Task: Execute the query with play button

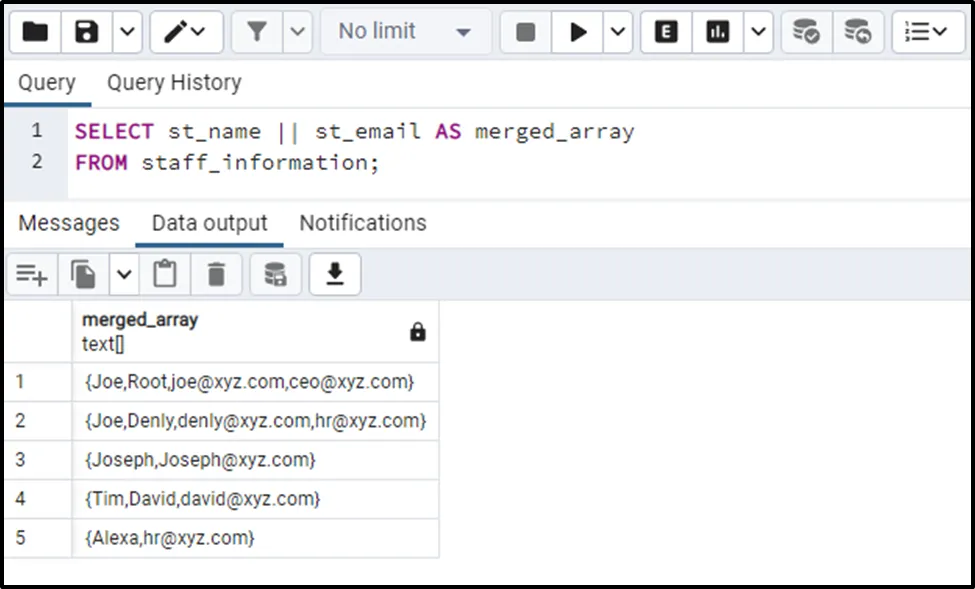Action: click(x=578, y=32)
